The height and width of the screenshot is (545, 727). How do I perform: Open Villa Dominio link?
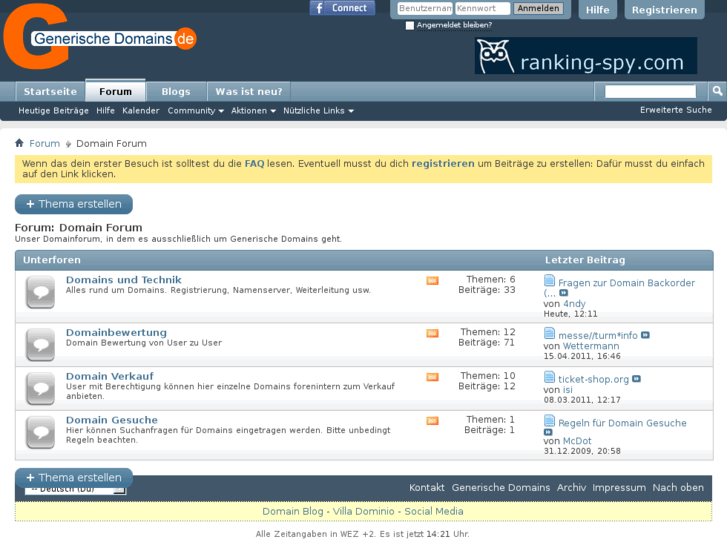coord(364,511)
